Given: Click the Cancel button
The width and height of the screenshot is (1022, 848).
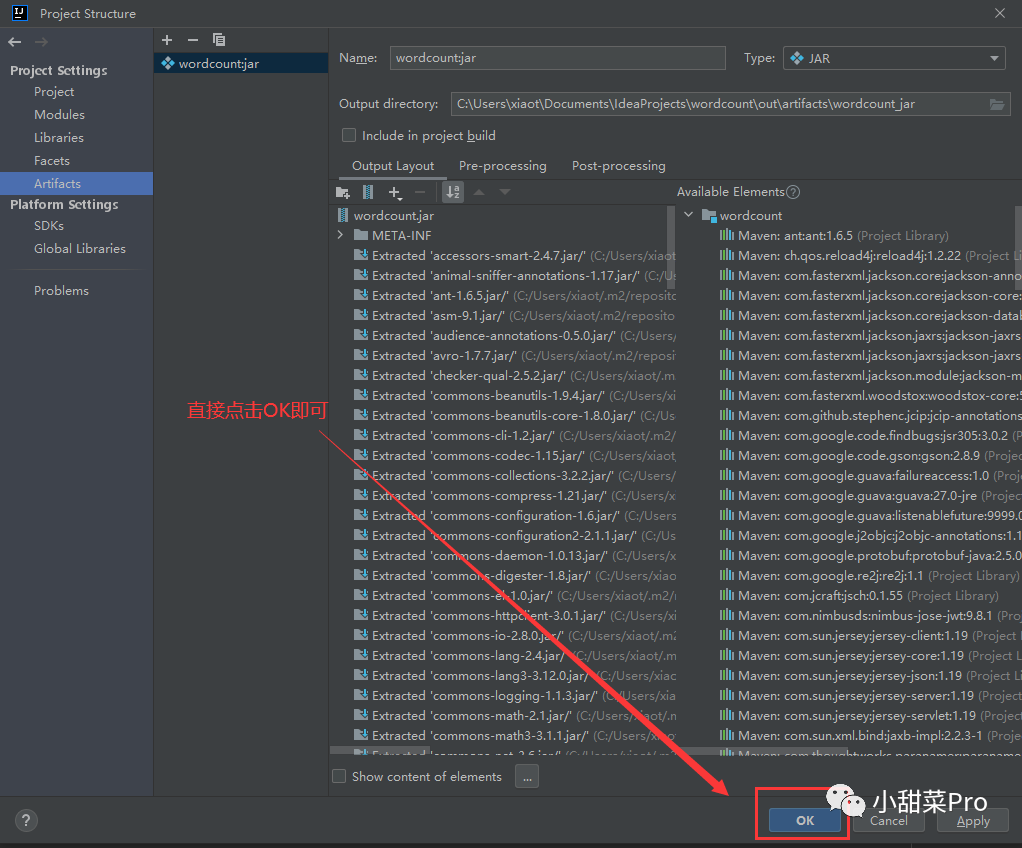Looking at the screenshot, I should [888, 821].
